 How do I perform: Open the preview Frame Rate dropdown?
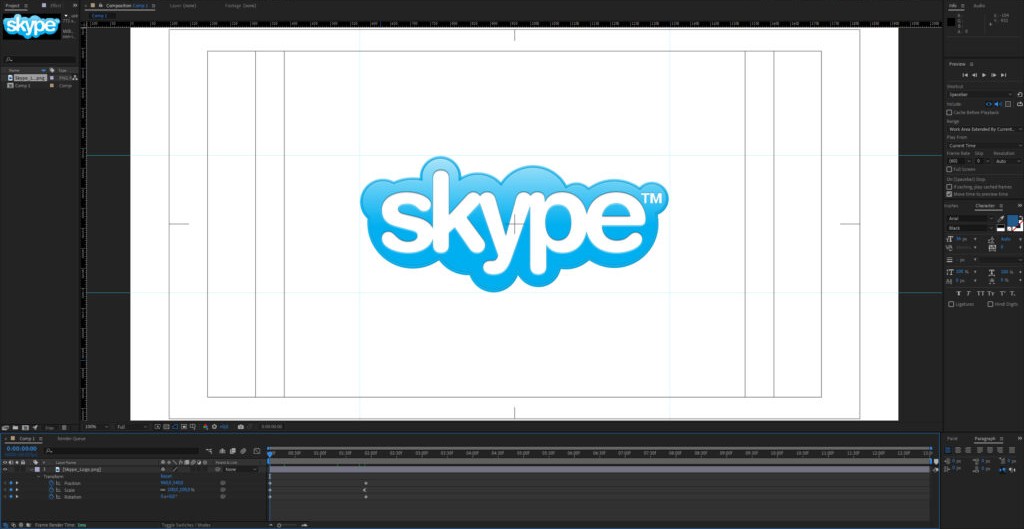[959, 161]
